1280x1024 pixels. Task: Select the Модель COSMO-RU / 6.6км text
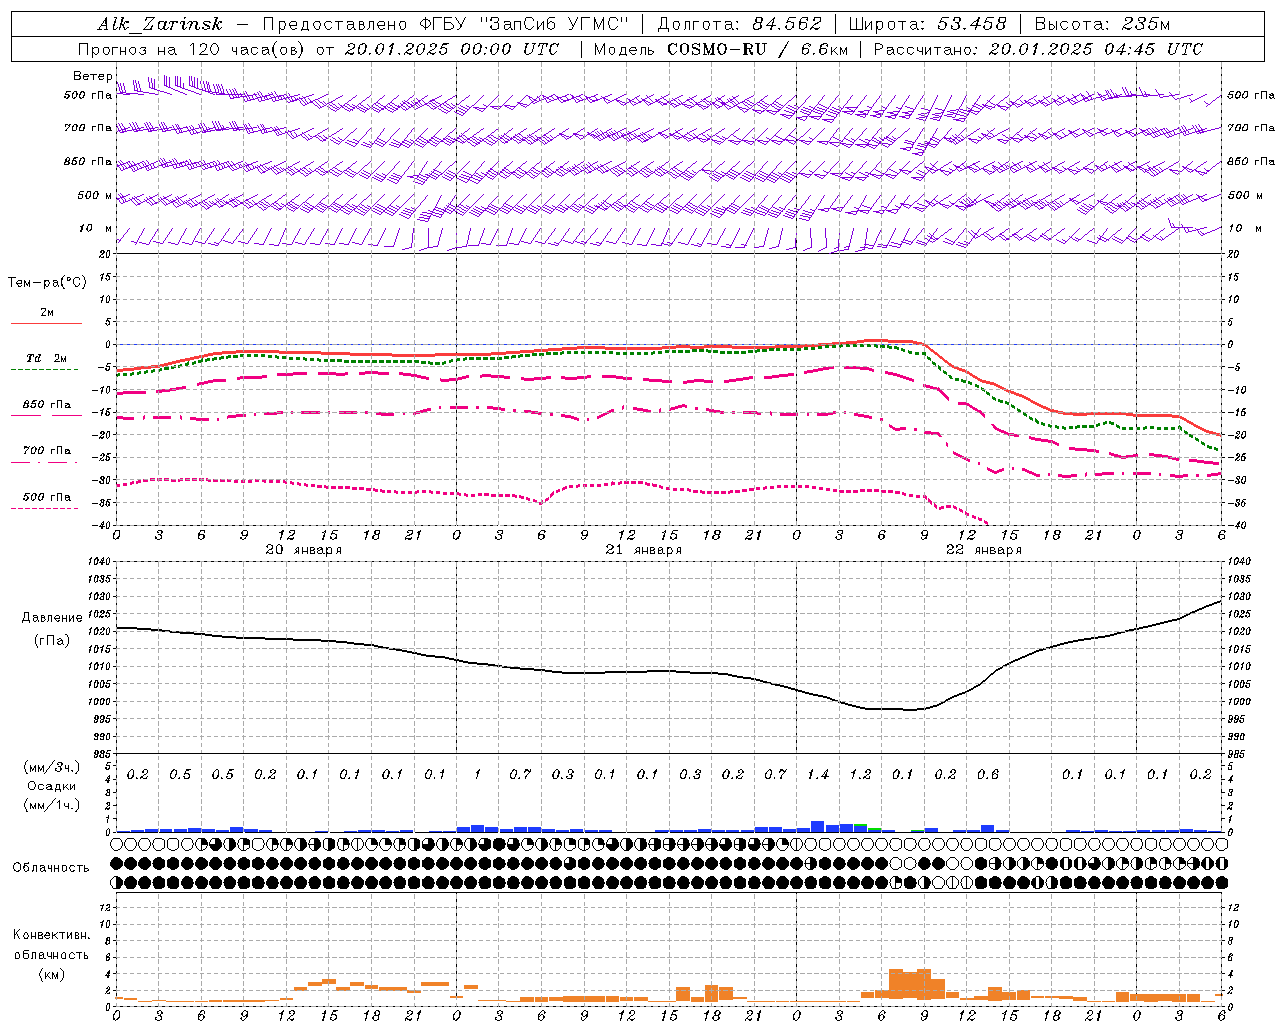click(x=720, y=49)
